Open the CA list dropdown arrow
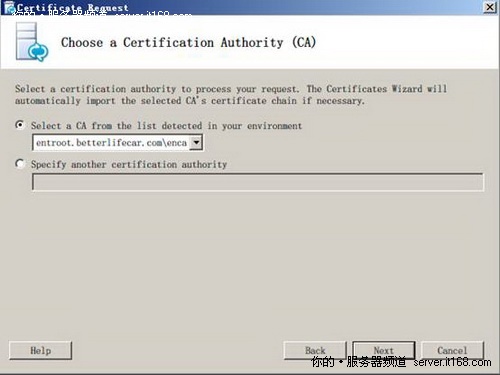 point(196,143)
